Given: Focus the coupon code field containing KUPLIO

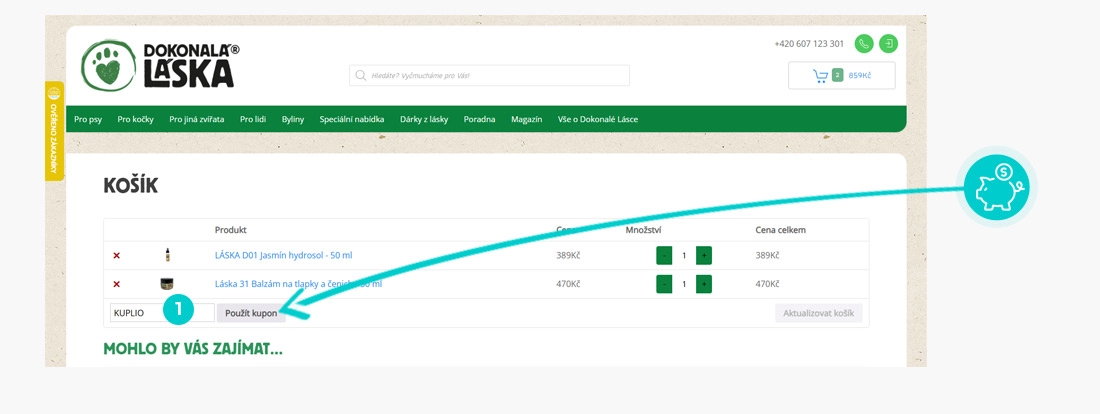Looking at the screenshot, I should pyautogui.click(x=162, y=313).
